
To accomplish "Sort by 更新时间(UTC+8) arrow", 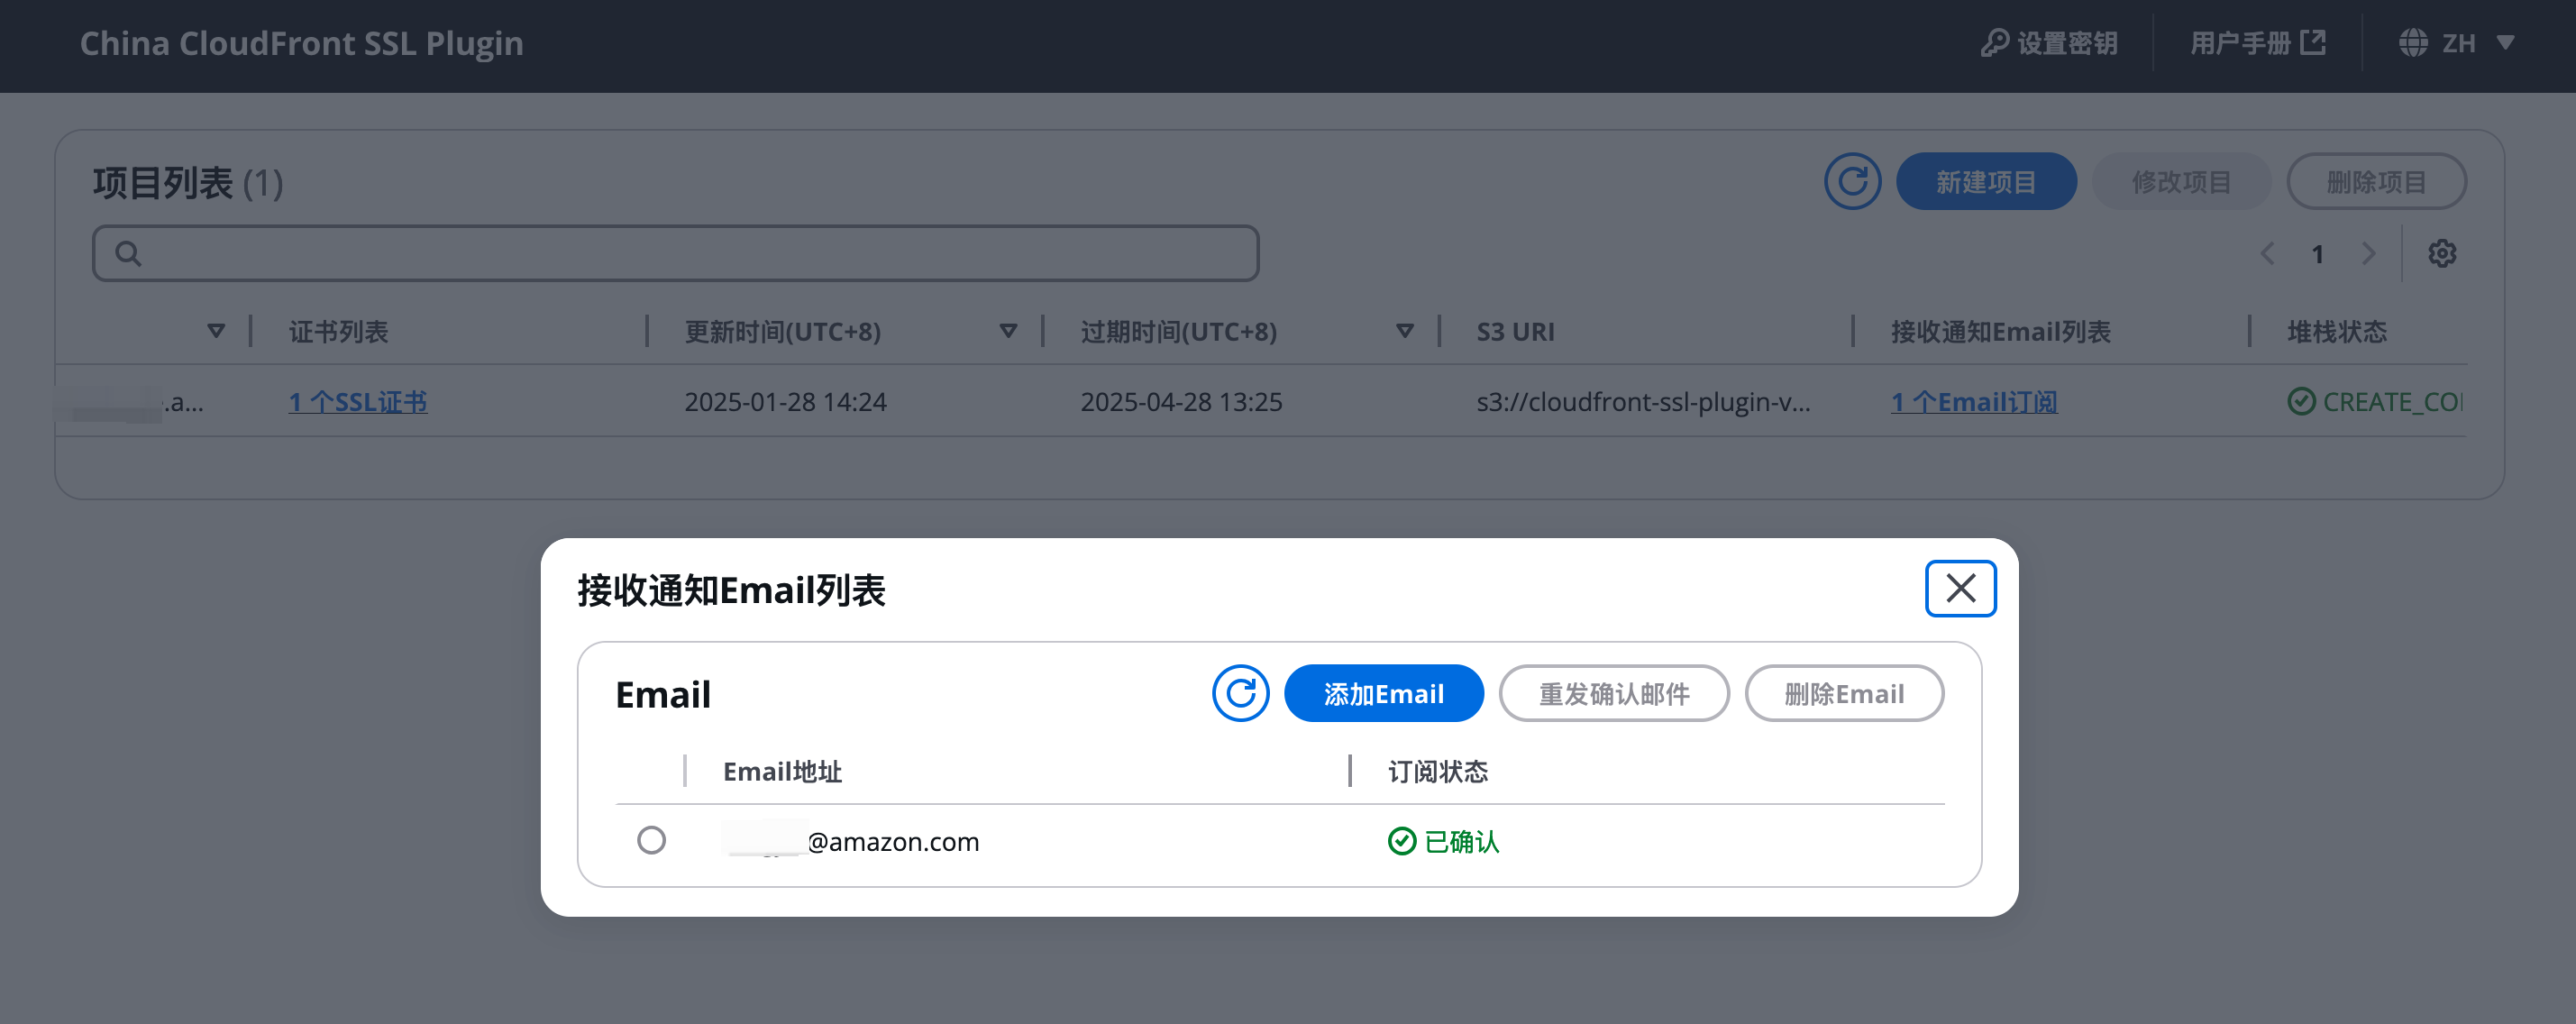I will (1008, 331).
